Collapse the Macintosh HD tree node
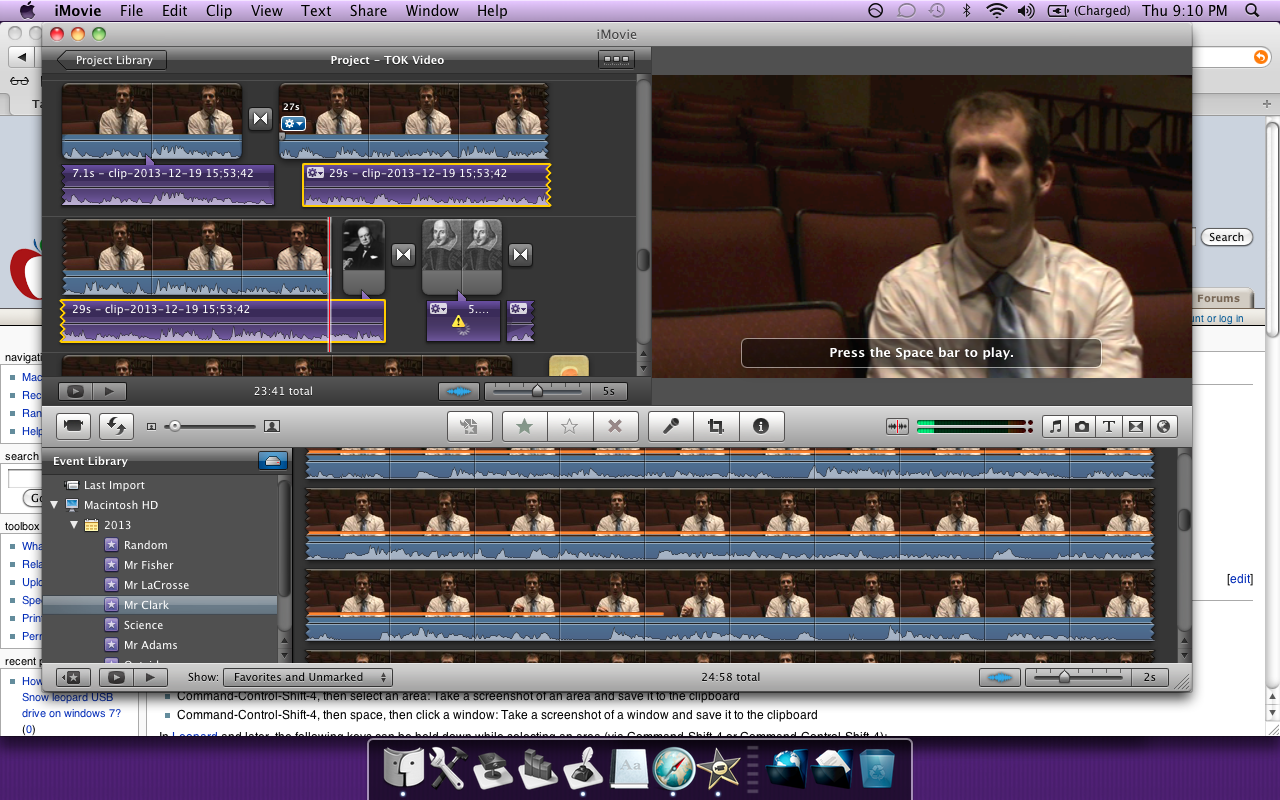The image size is (1280, 800). (54, 505)
